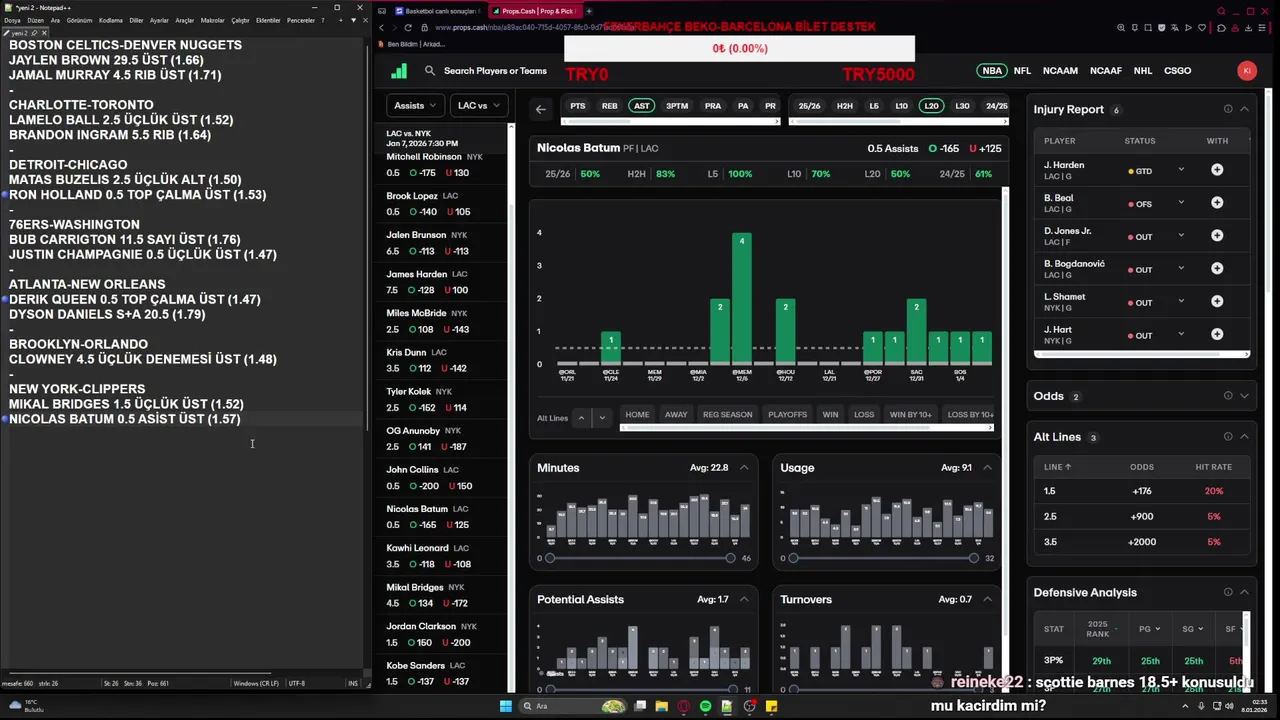Screen dimensions: 1280x720
Task: Open Dosya menu in Notepad++
Action: click(12, 20)
